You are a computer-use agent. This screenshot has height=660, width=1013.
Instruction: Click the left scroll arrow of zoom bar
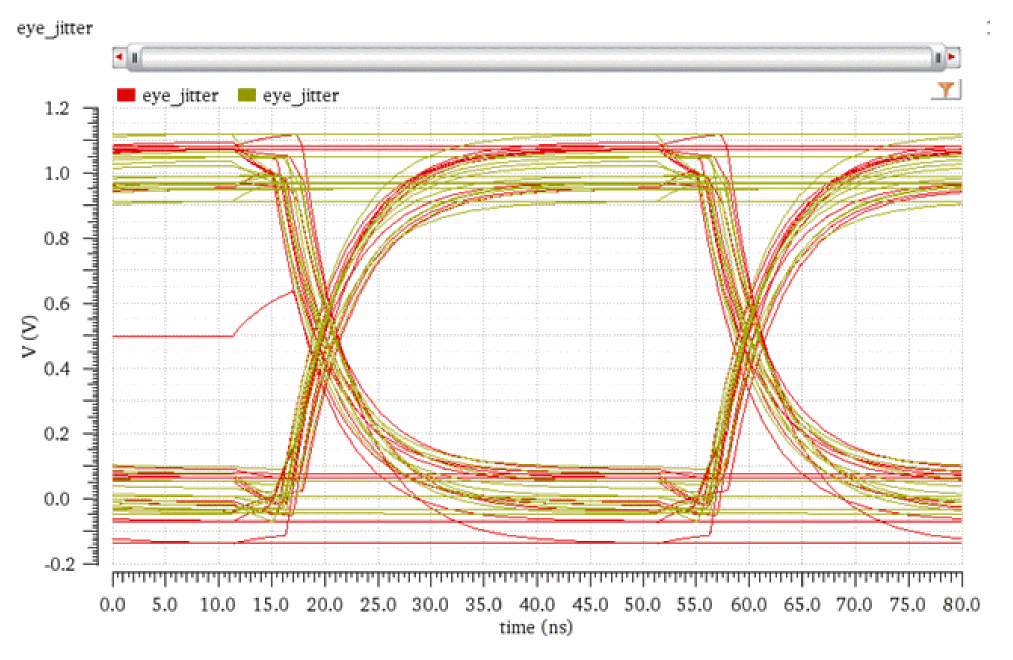coord(120,58)
